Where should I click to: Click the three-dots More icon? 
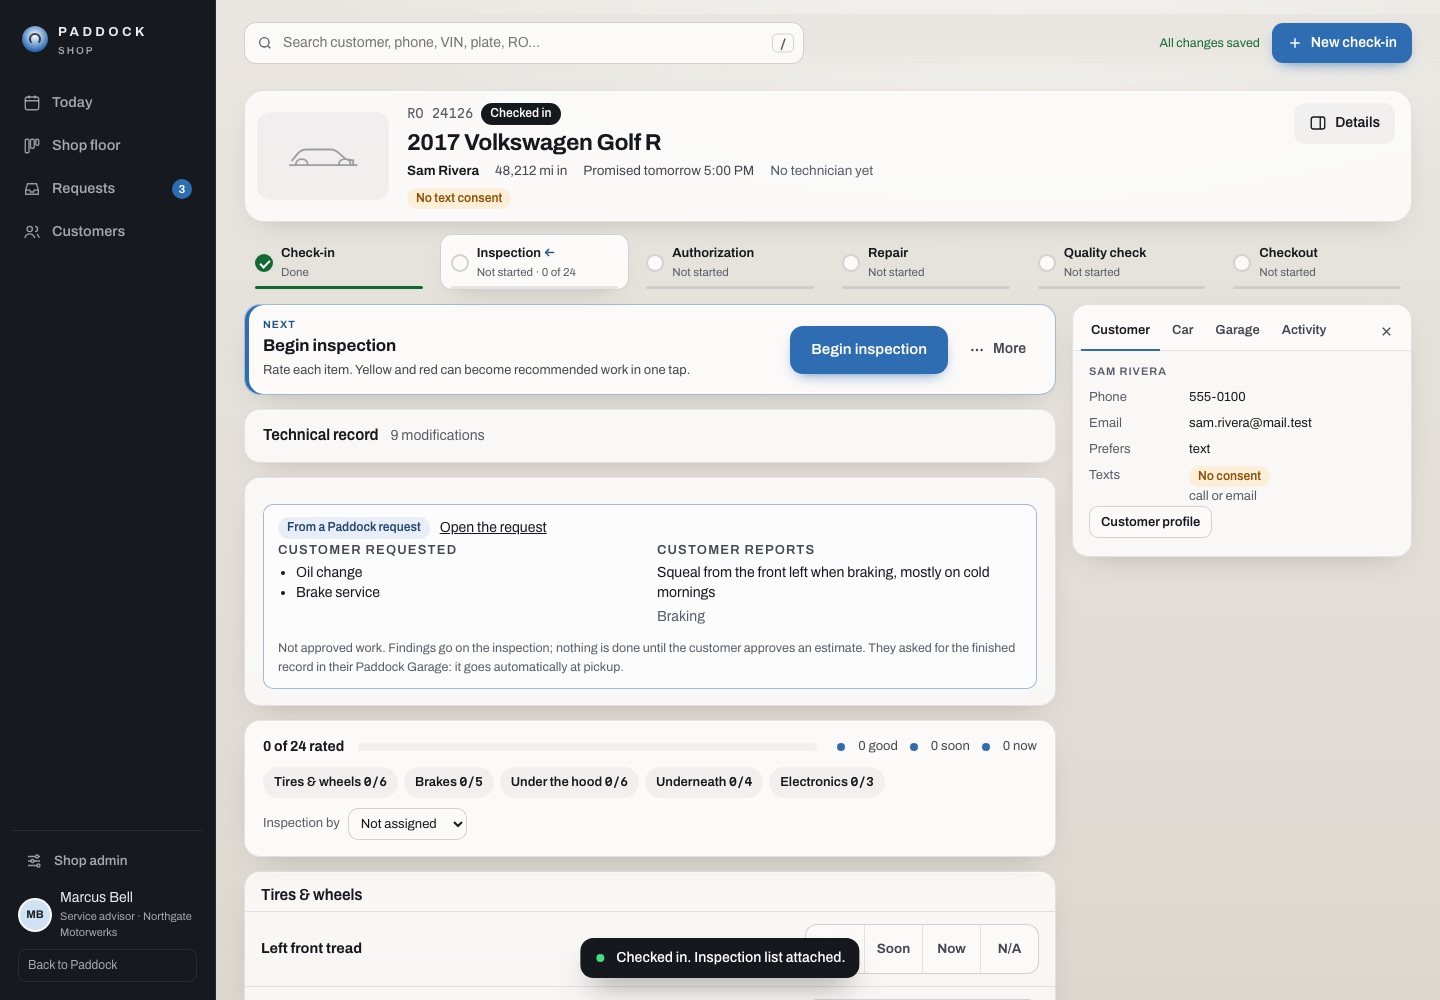click(977, 349)
